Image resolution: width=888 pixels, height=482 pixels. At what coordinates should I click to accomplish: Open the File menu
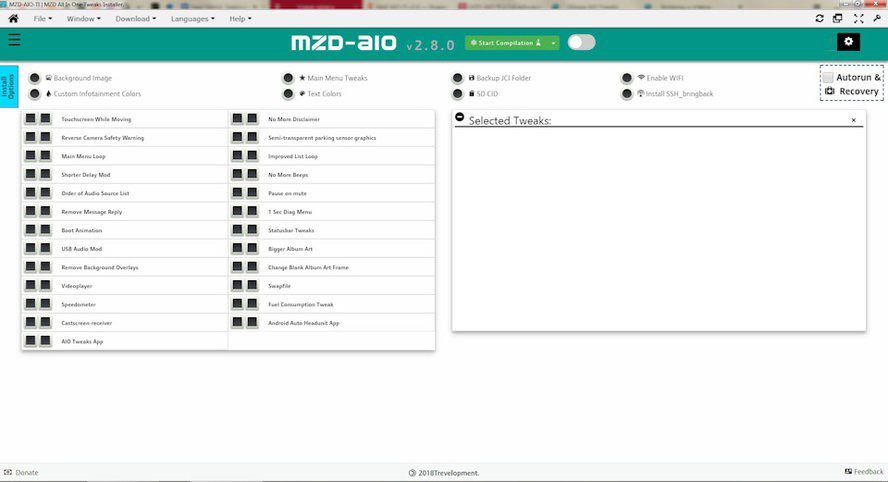coord(44,18)
